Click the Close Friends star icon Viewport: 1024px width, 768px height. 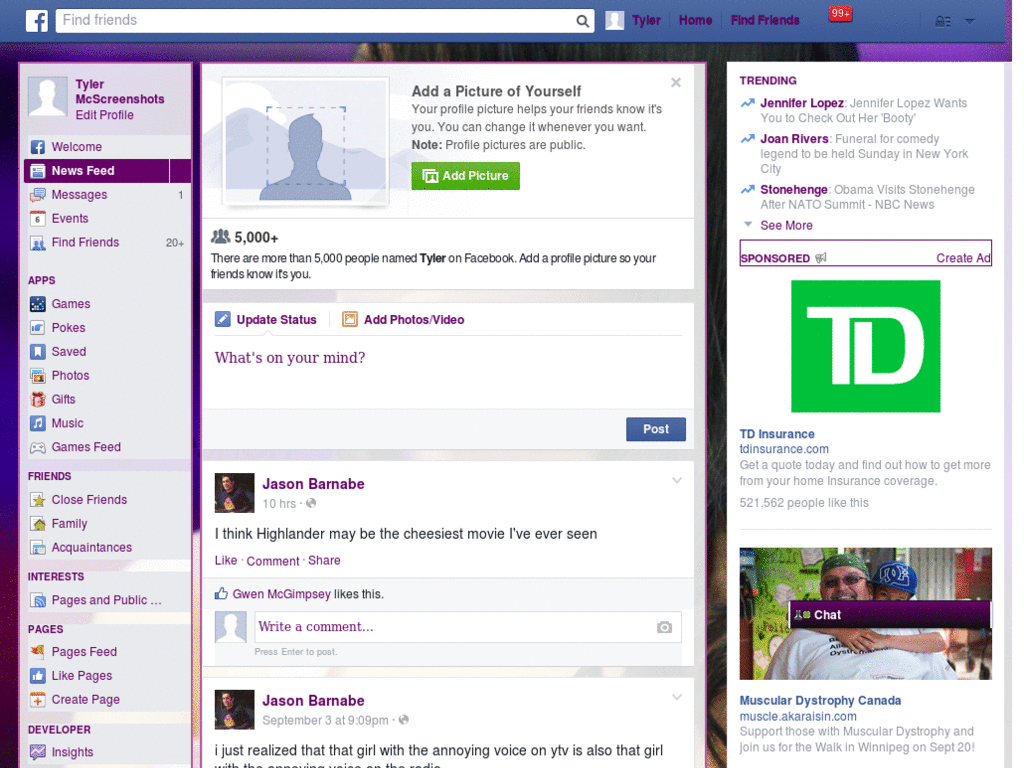pyautogui.click(x=38, y=500)
